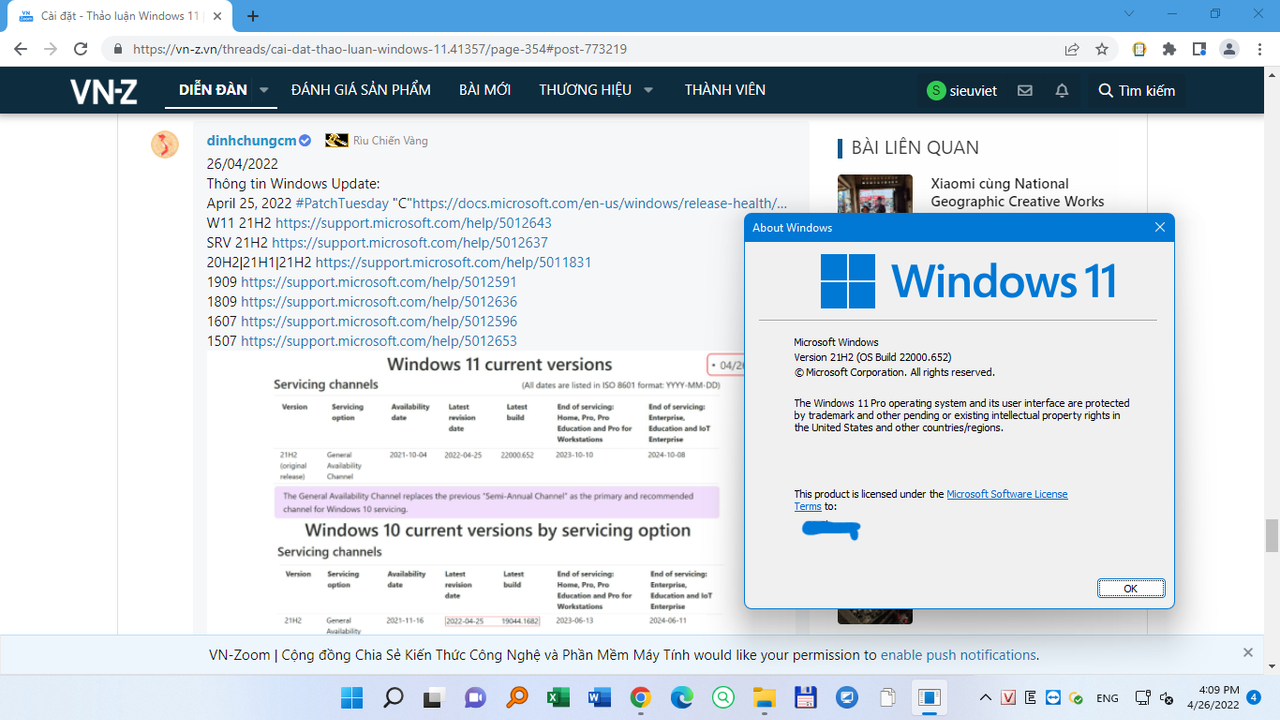Image resolution: width=1280 pixels, height=720 pixels.
Task: Open the 1809 help link 5012636
Action: click(x=379, y=302)
